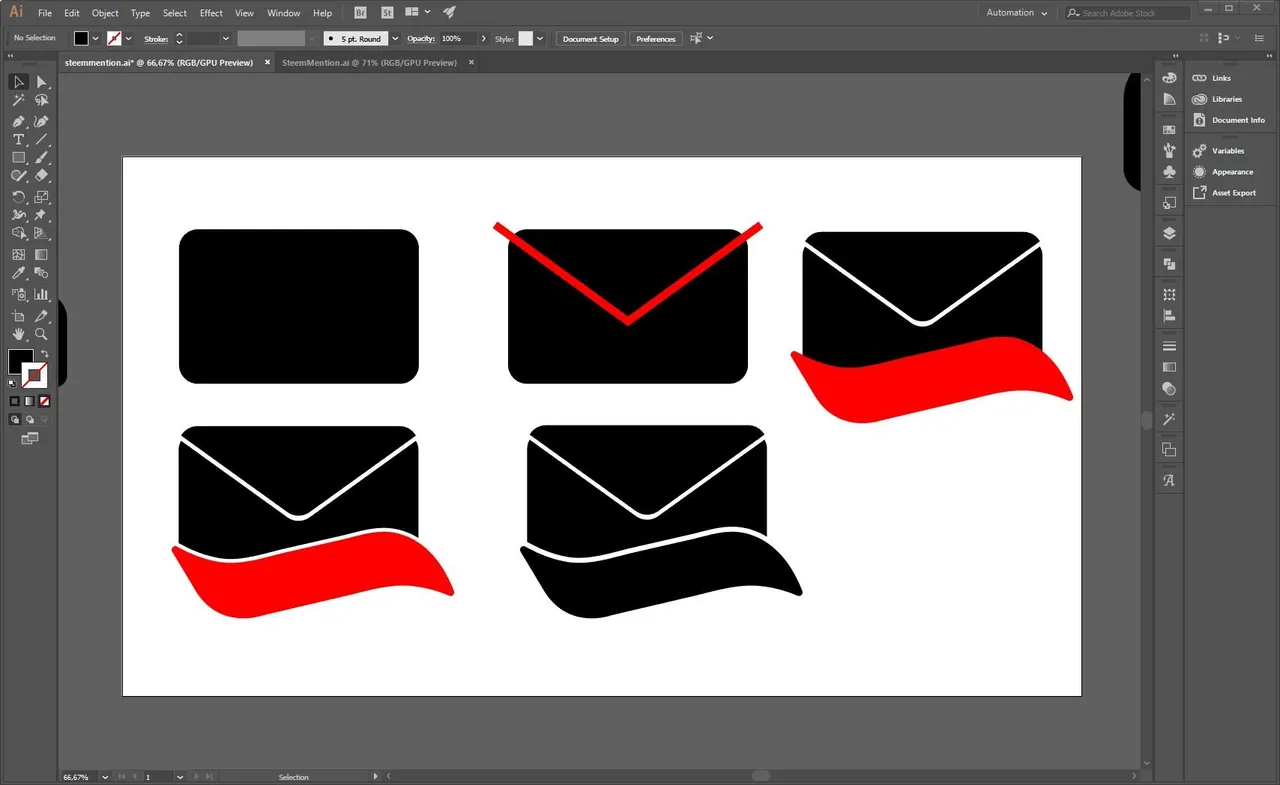Select the Artboard tool

click(19, 316)
